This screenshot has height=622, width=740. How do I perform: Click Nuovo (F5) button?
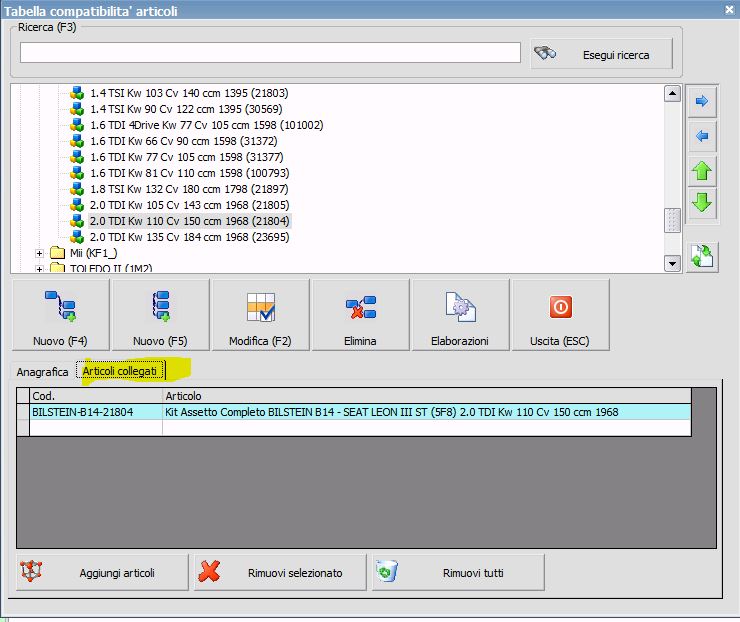click(160, 315)
